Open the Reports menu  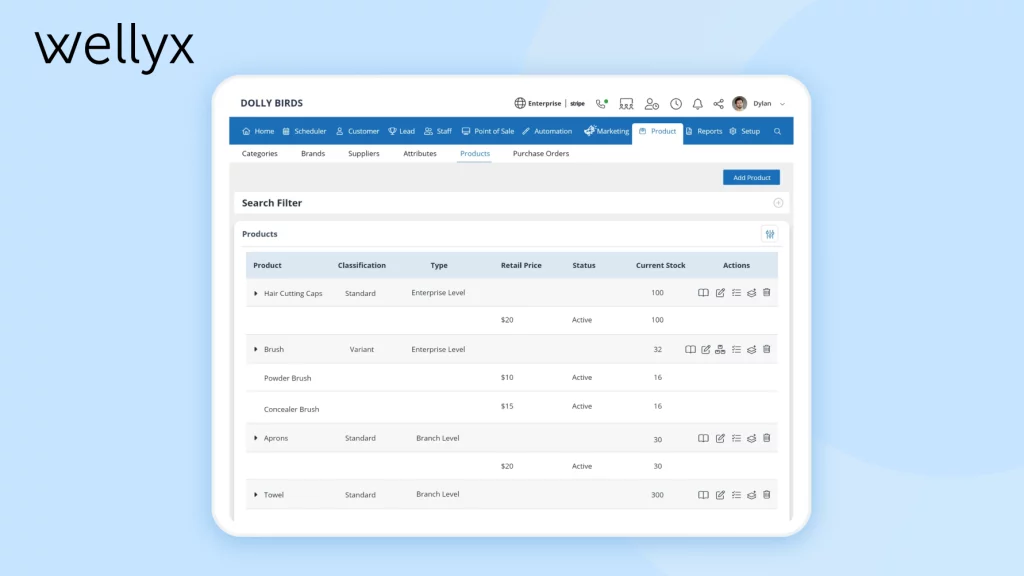(x=704, y=131)
